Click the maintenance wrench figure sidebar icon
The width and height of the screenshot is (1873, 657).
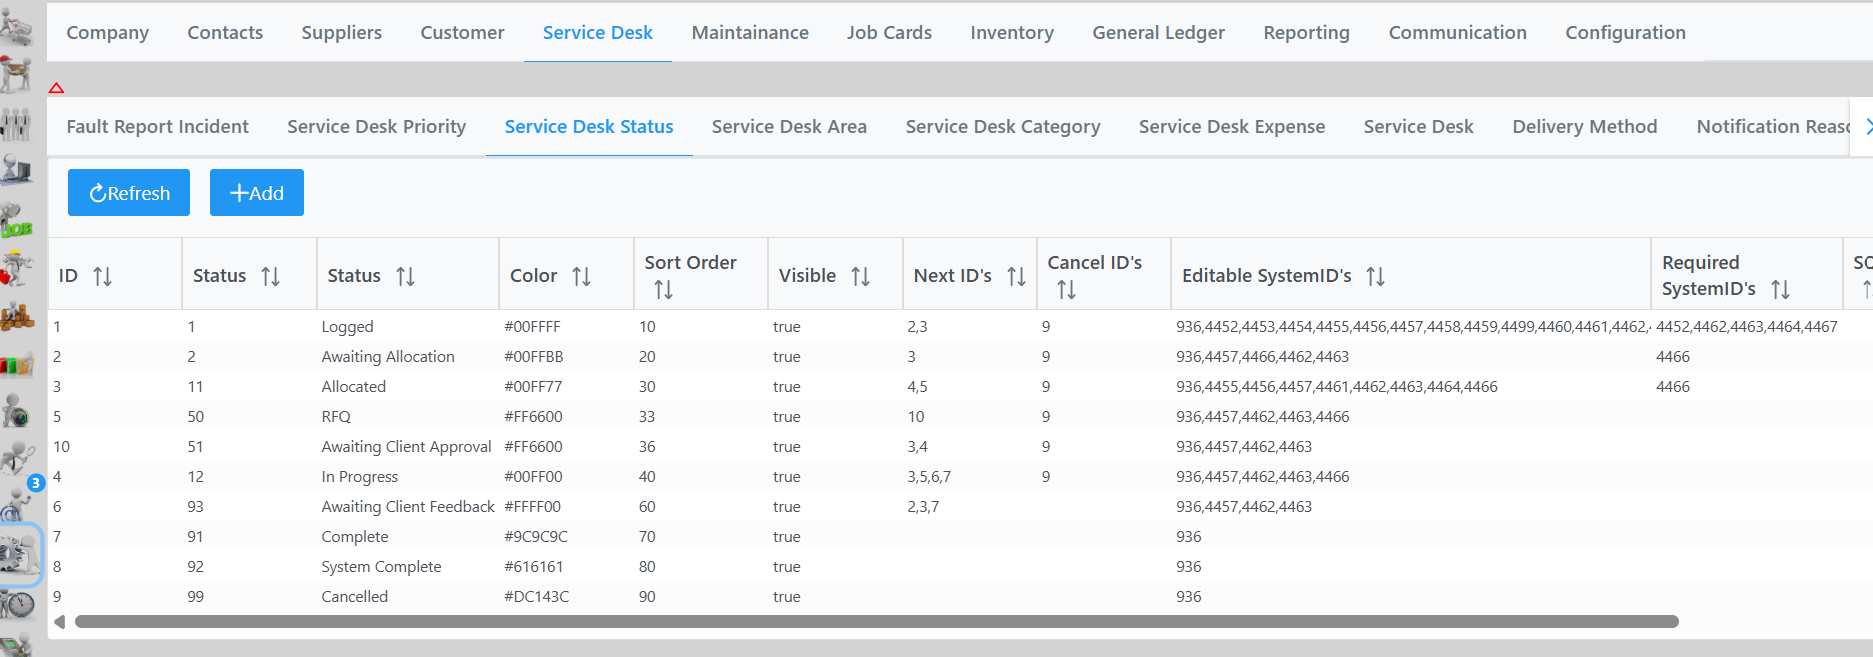click(16, 268)
